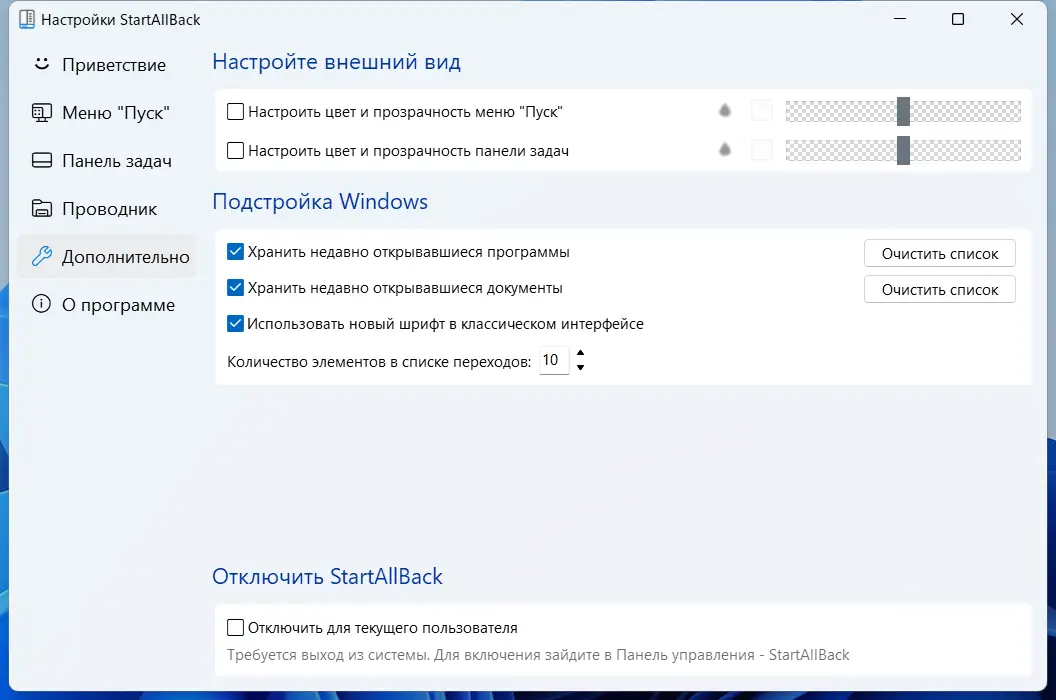Click the taskbar transparency slider handle
The image size is (1056, 700).
903,150
